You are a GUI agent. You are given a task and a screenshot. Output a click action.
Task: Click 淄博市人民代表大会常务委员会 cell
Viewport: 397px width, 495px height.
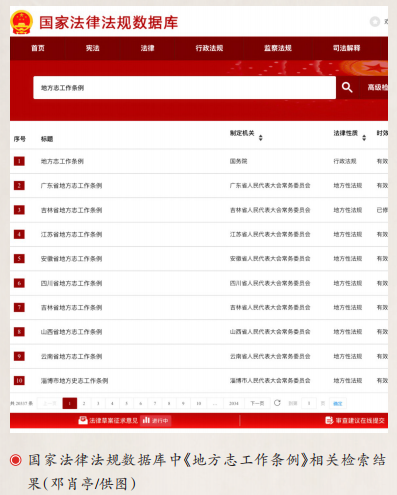(270, 381)
